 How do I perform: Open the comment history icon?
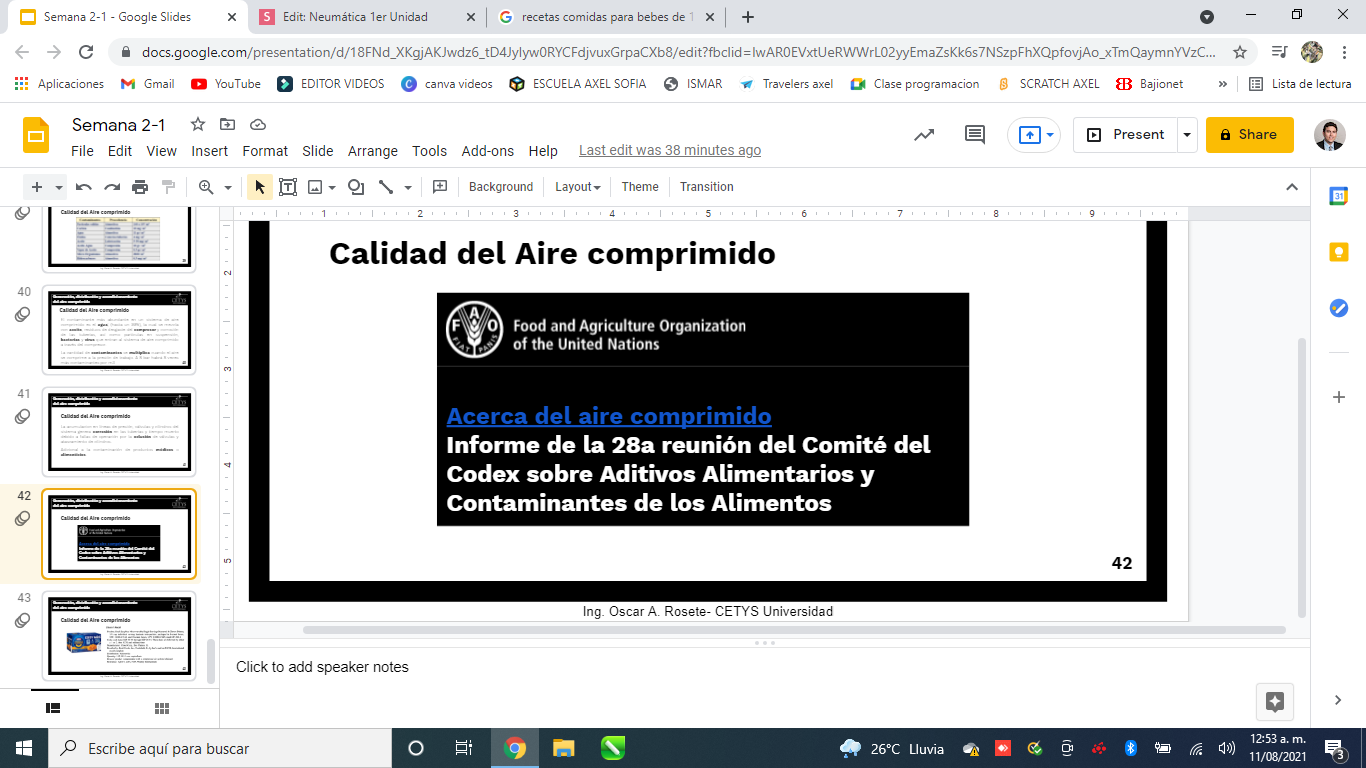[974, 135]
